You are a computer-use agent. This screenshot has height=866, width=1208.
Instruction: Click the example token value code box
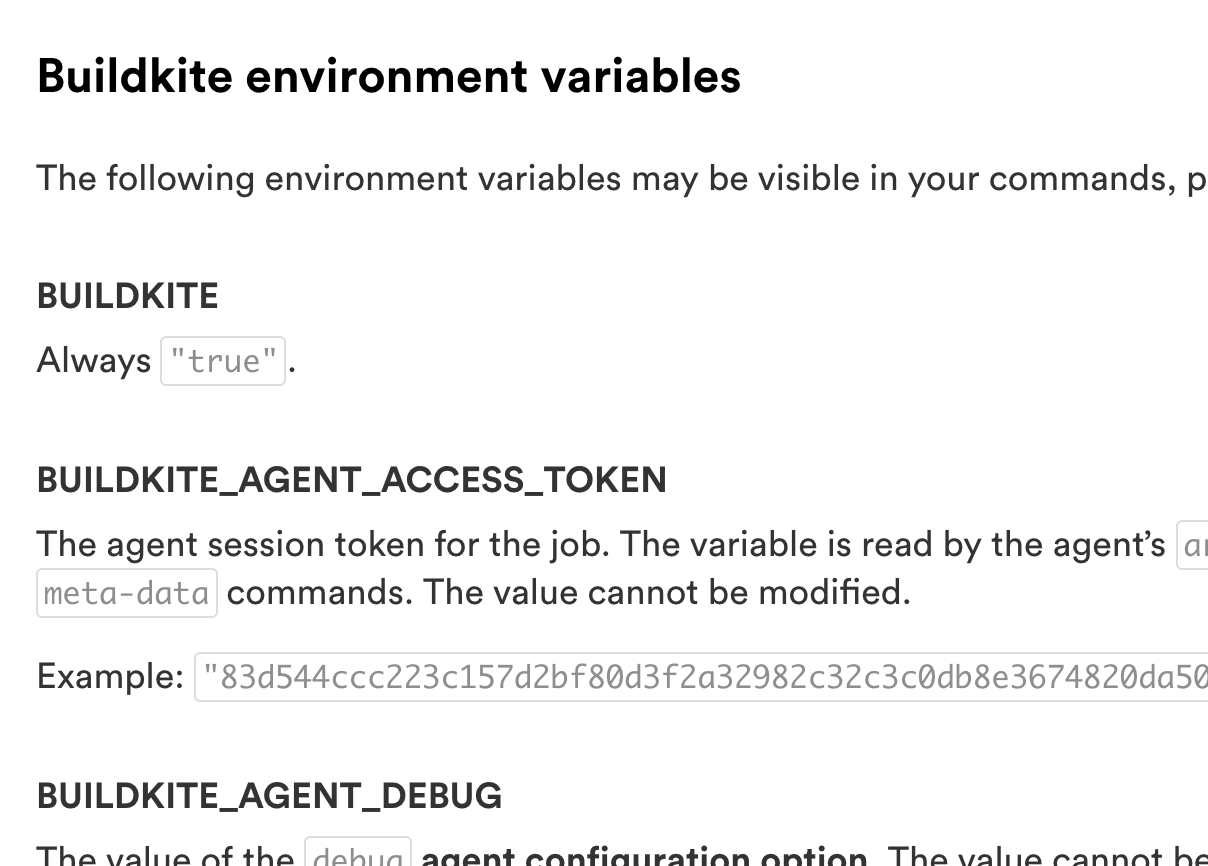pos(700,677)
